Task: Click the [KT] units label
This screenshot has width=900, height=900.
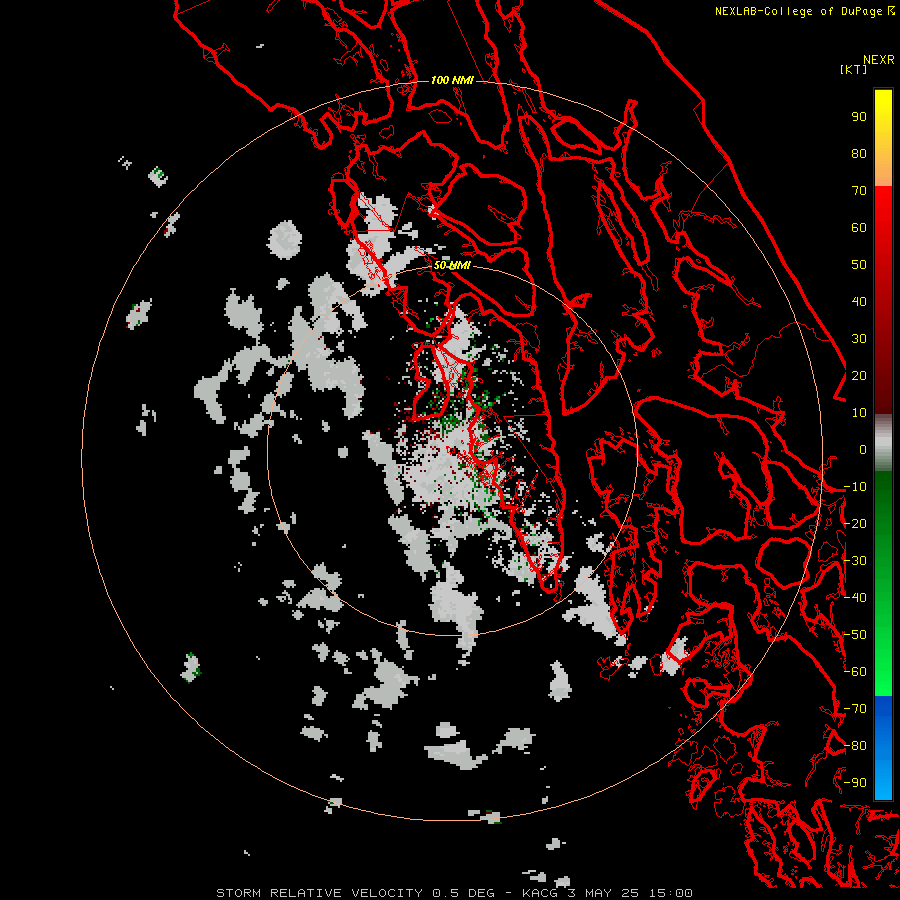Action: coord(854,69)
